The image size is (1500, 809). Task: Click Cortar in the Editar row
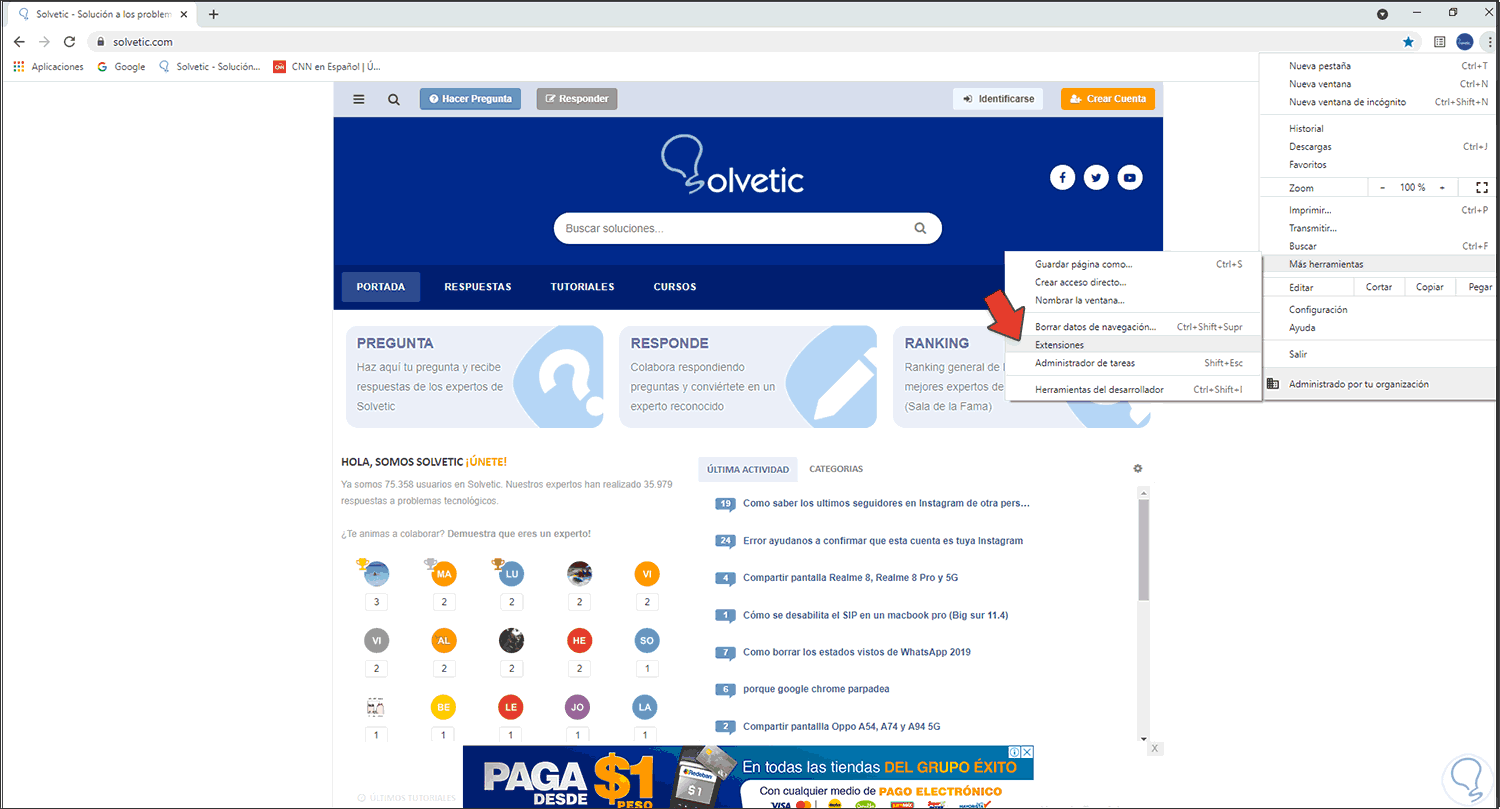[x=1379, y=287]
